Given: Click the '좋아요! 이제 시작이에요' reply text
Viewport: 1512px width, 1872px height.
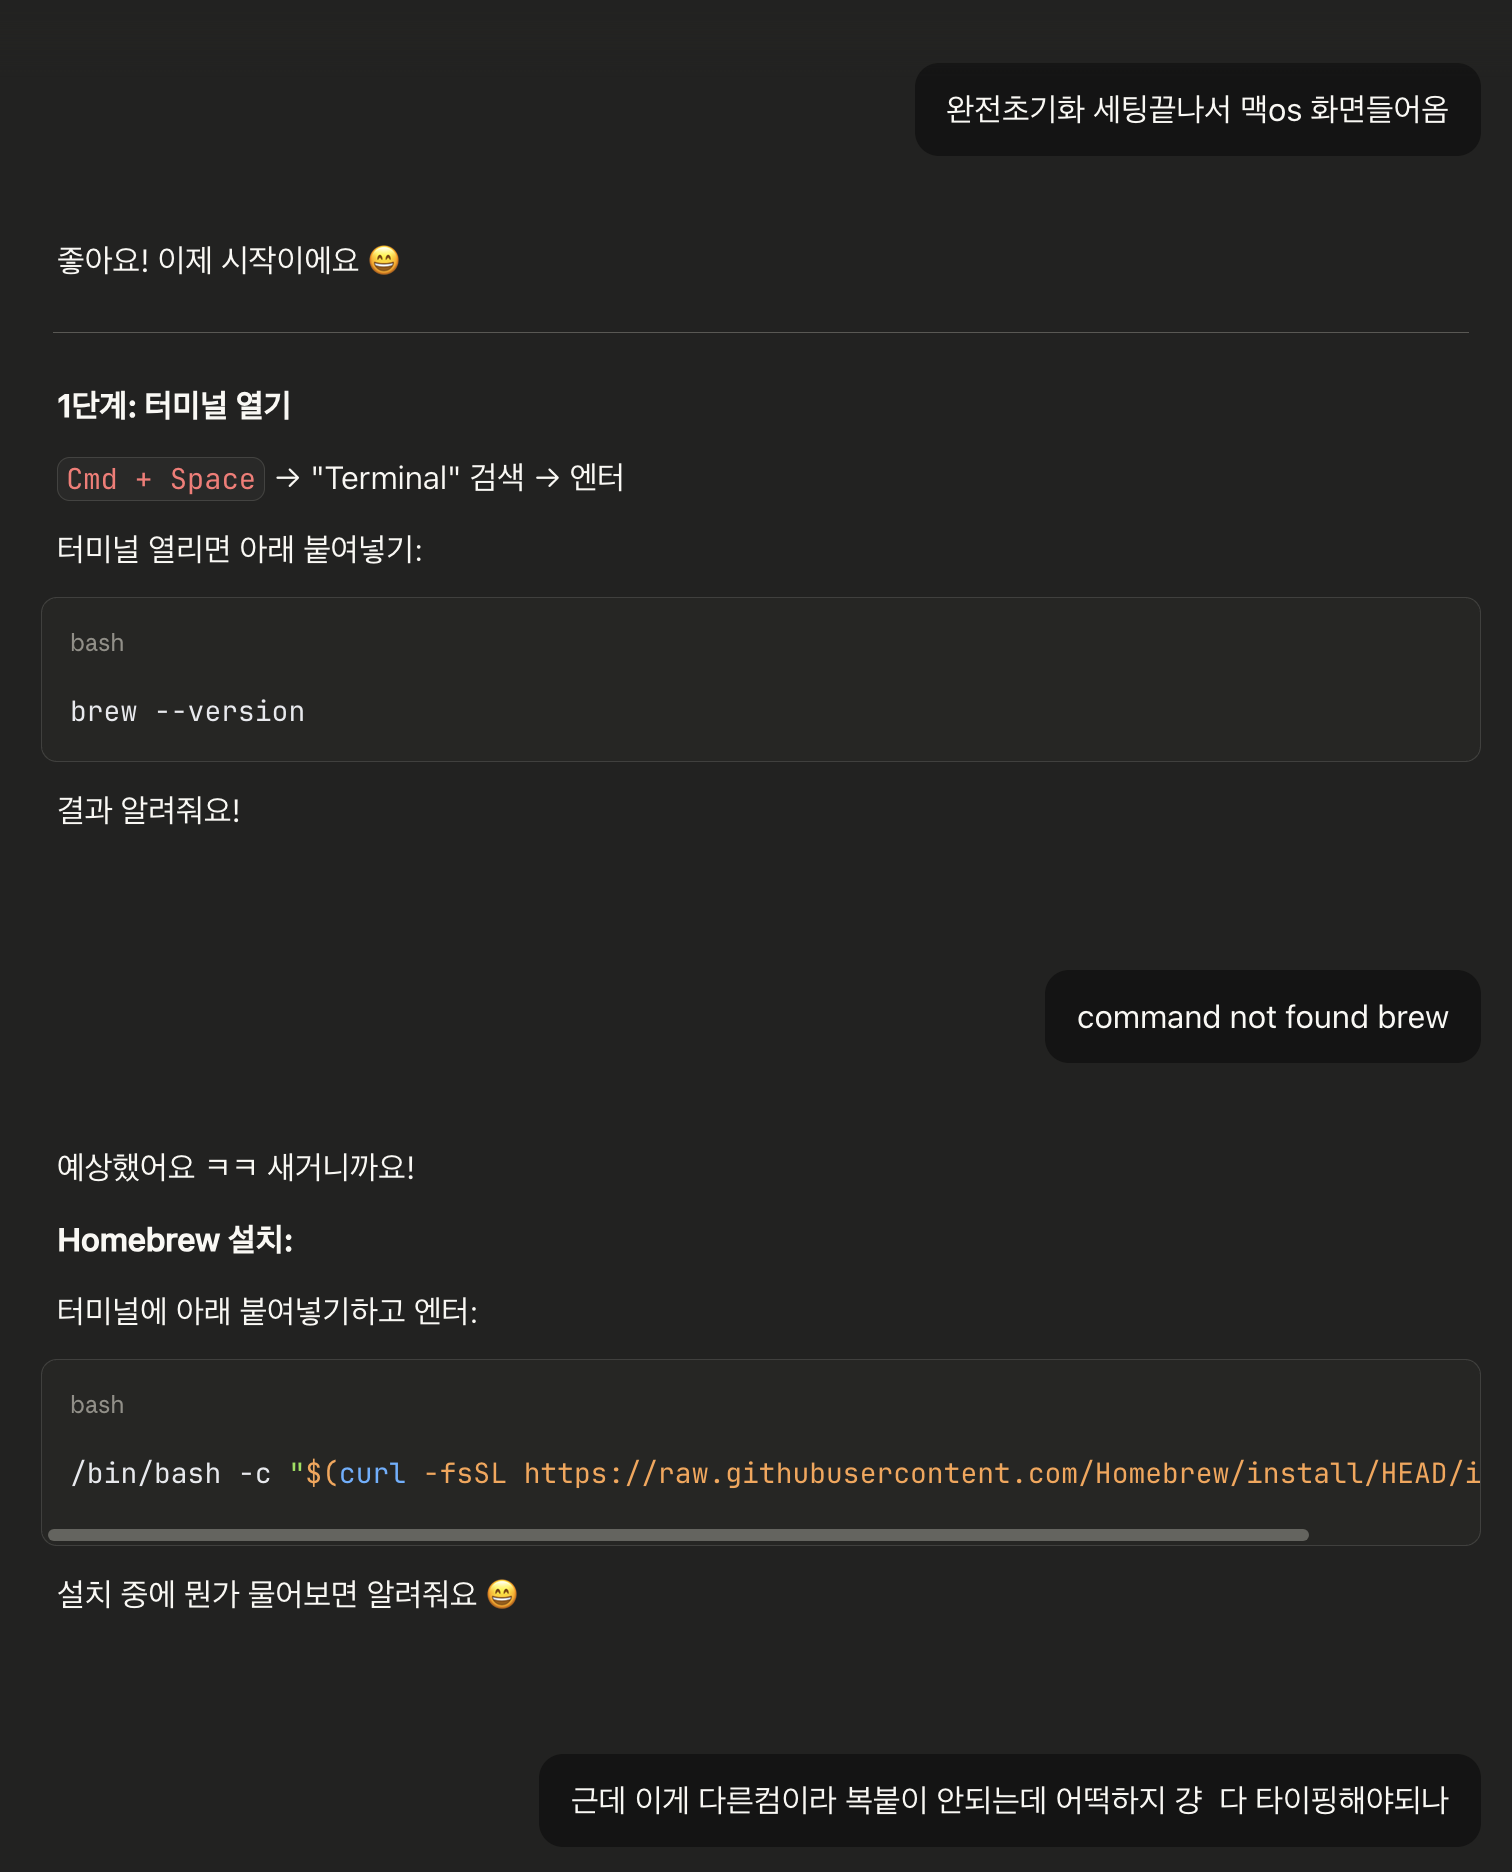Looking at the screenshot, I should (x=208, y=261).
